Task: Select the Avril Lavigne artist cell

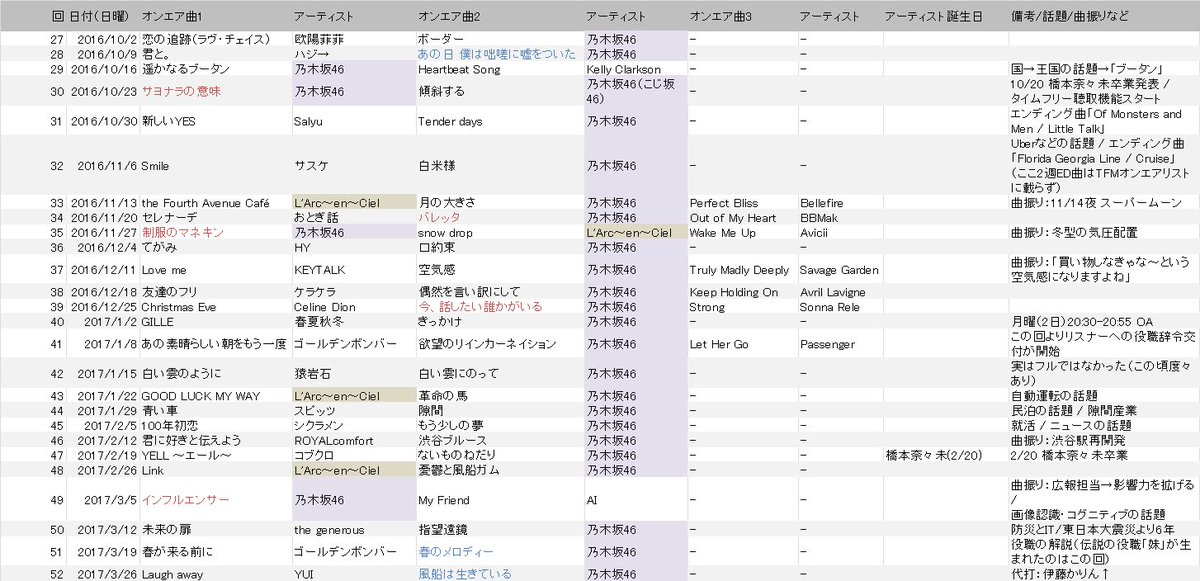Action: pos(833,292)
